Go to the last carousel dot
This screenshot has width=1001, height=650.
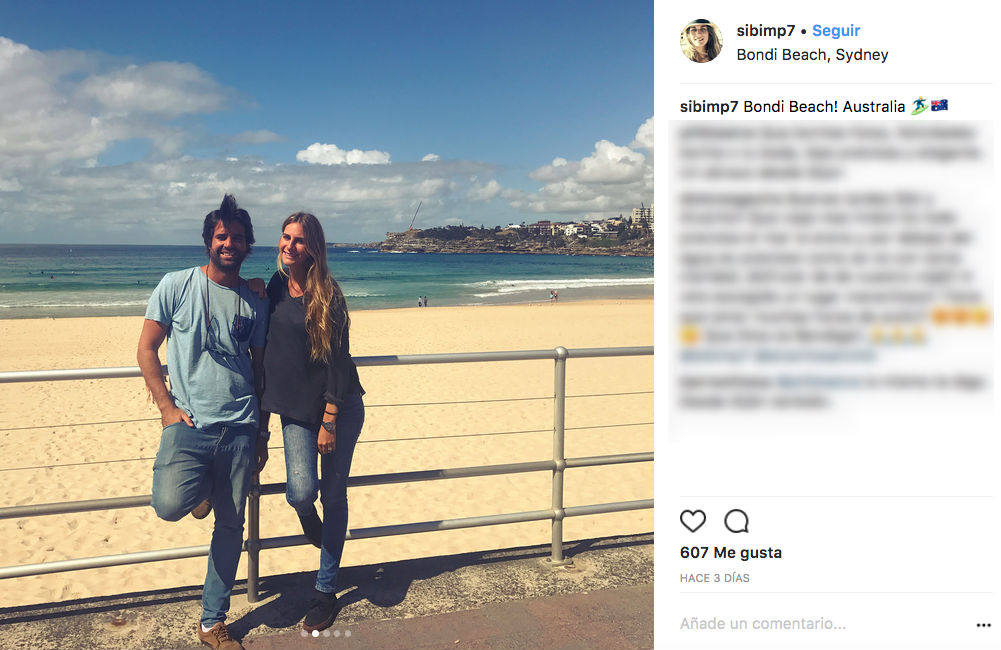click(348, 633)
